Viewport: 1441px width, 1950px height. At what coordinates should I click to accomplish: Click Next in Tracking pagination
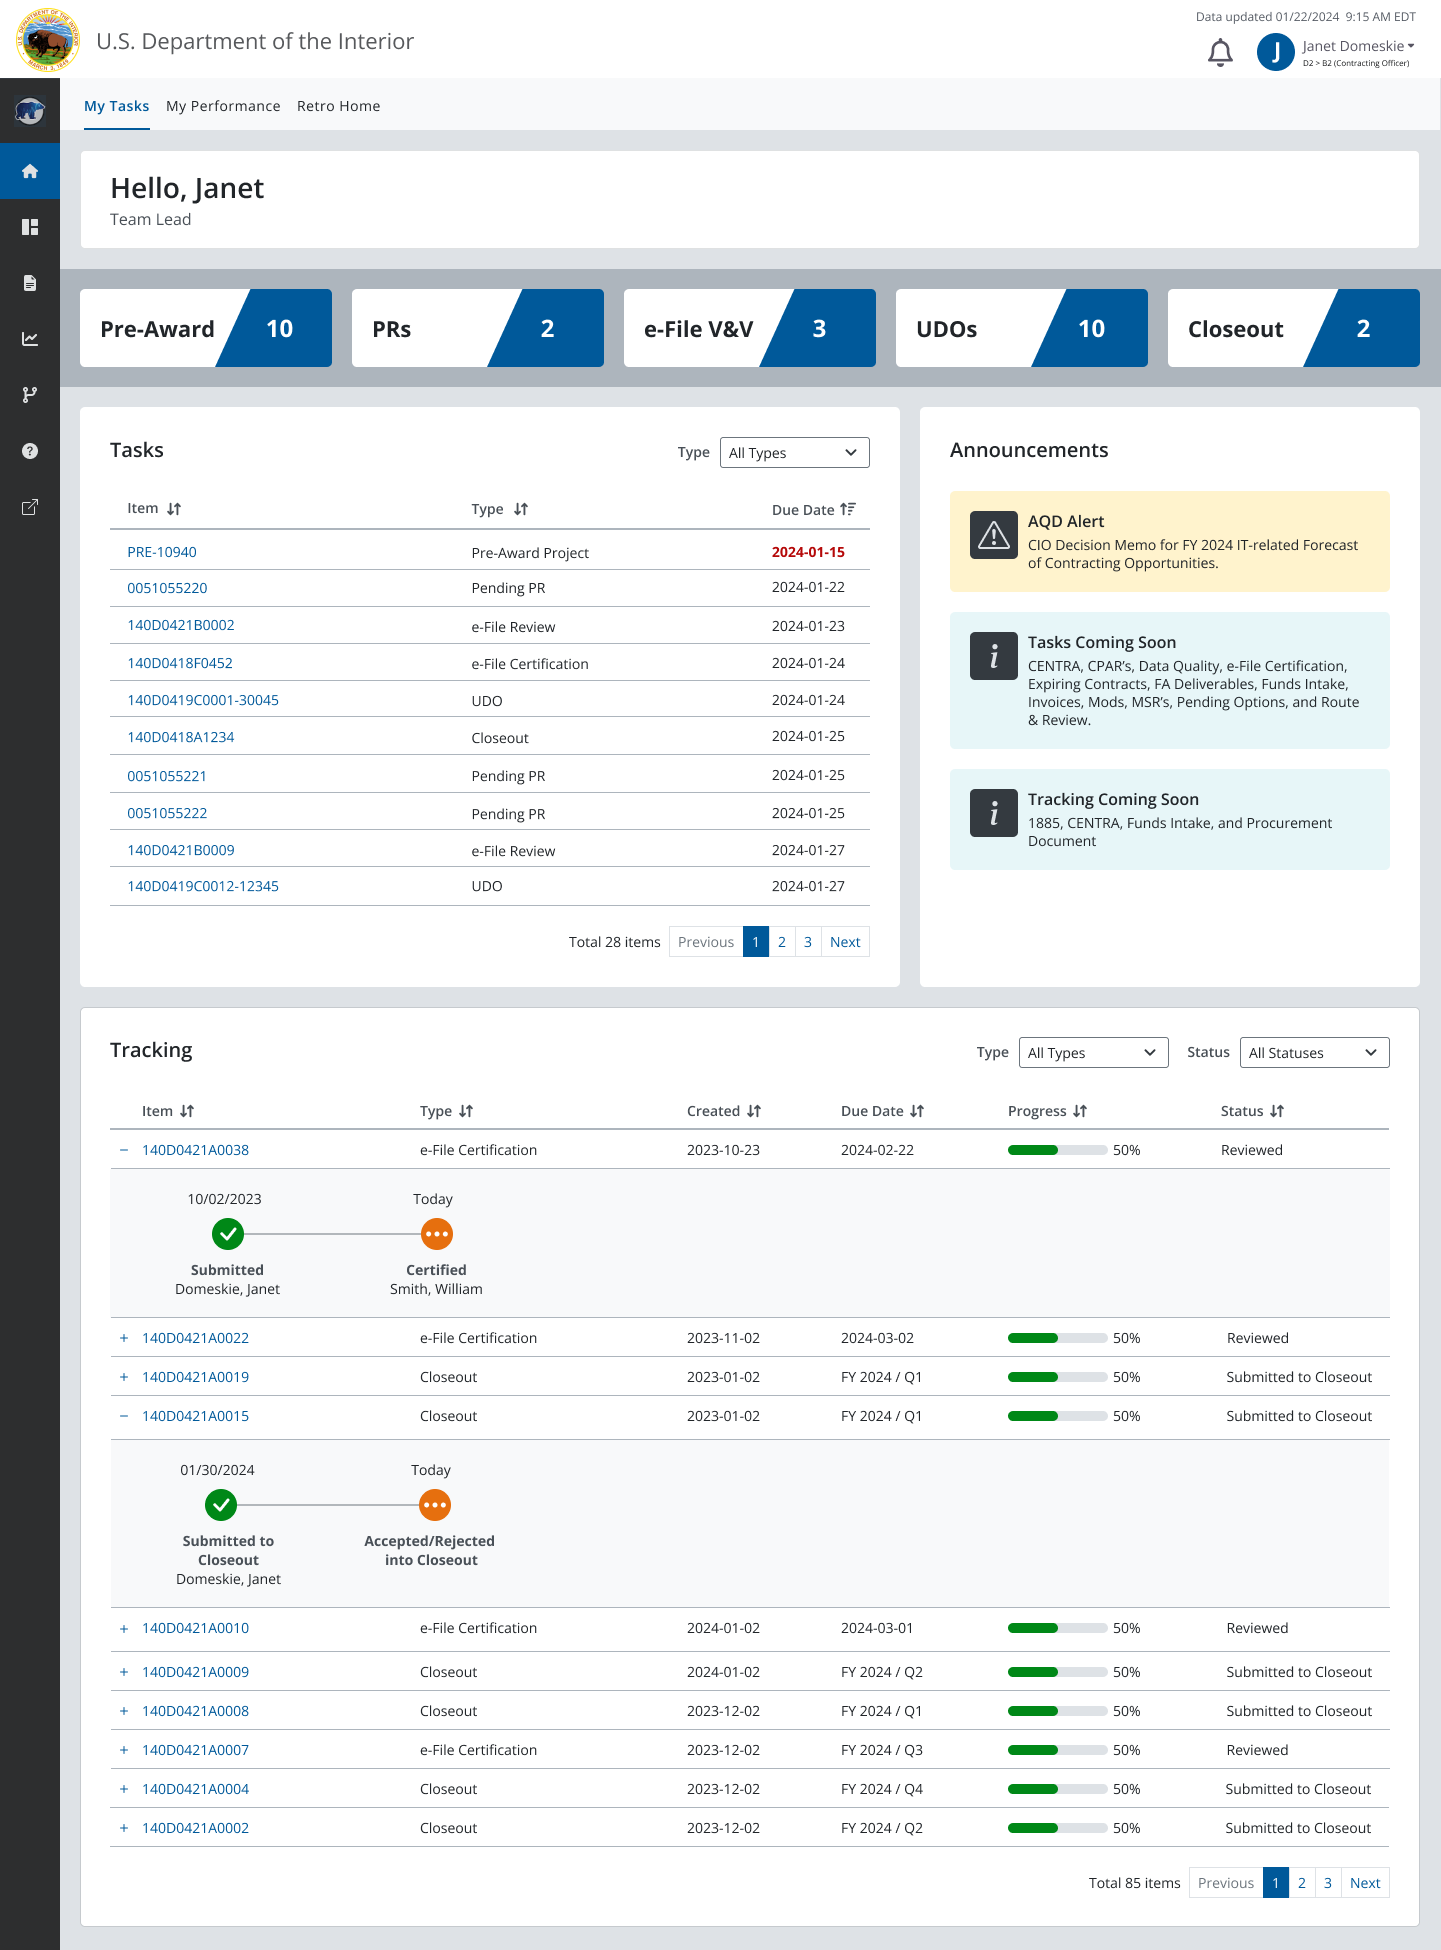[1365, 1883]
